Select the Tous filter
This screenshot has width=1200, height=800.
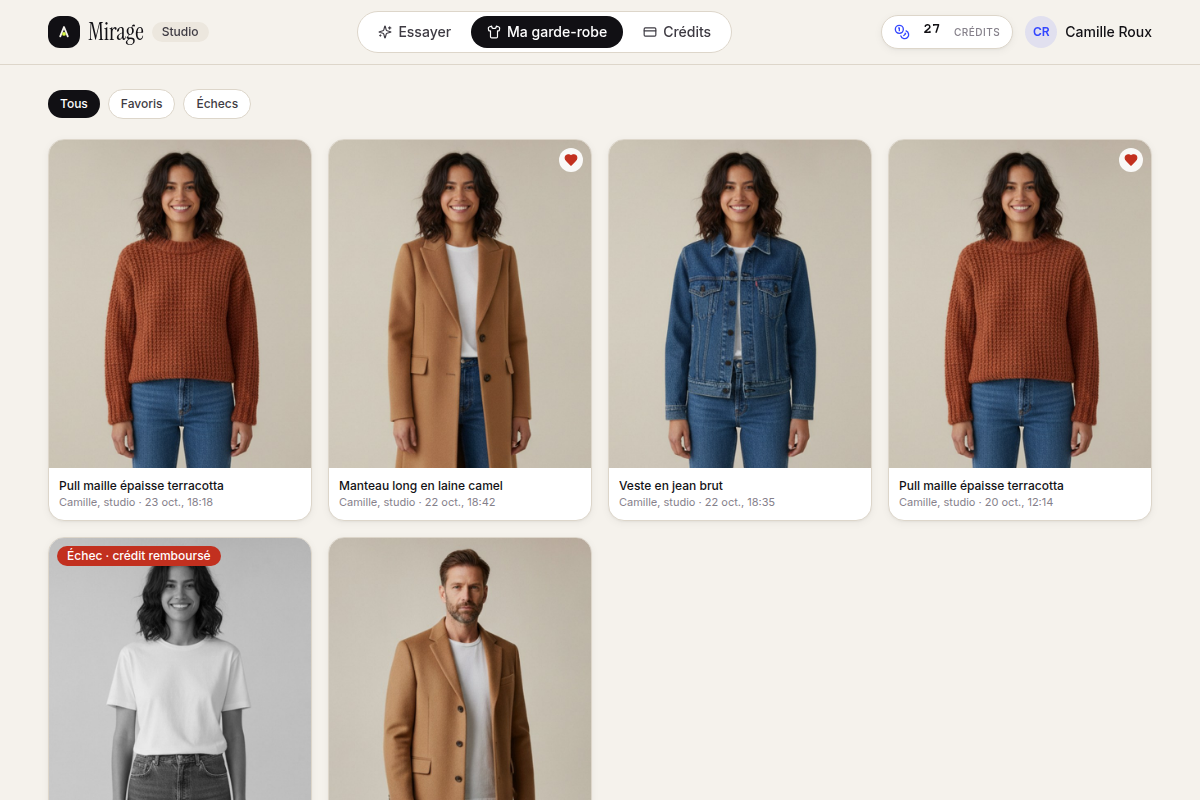click(x=74, y=104)
